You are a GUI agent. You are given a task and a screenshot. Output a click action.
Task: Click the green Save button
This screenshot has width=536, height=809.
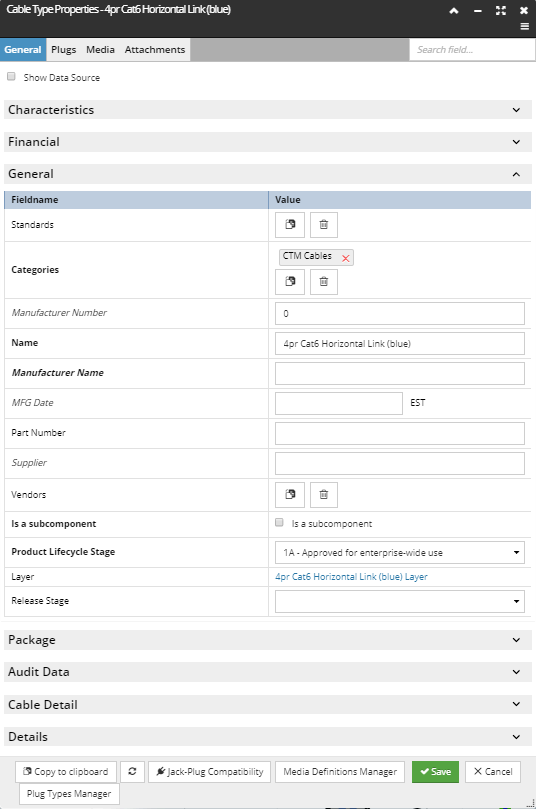coord(435,771)
